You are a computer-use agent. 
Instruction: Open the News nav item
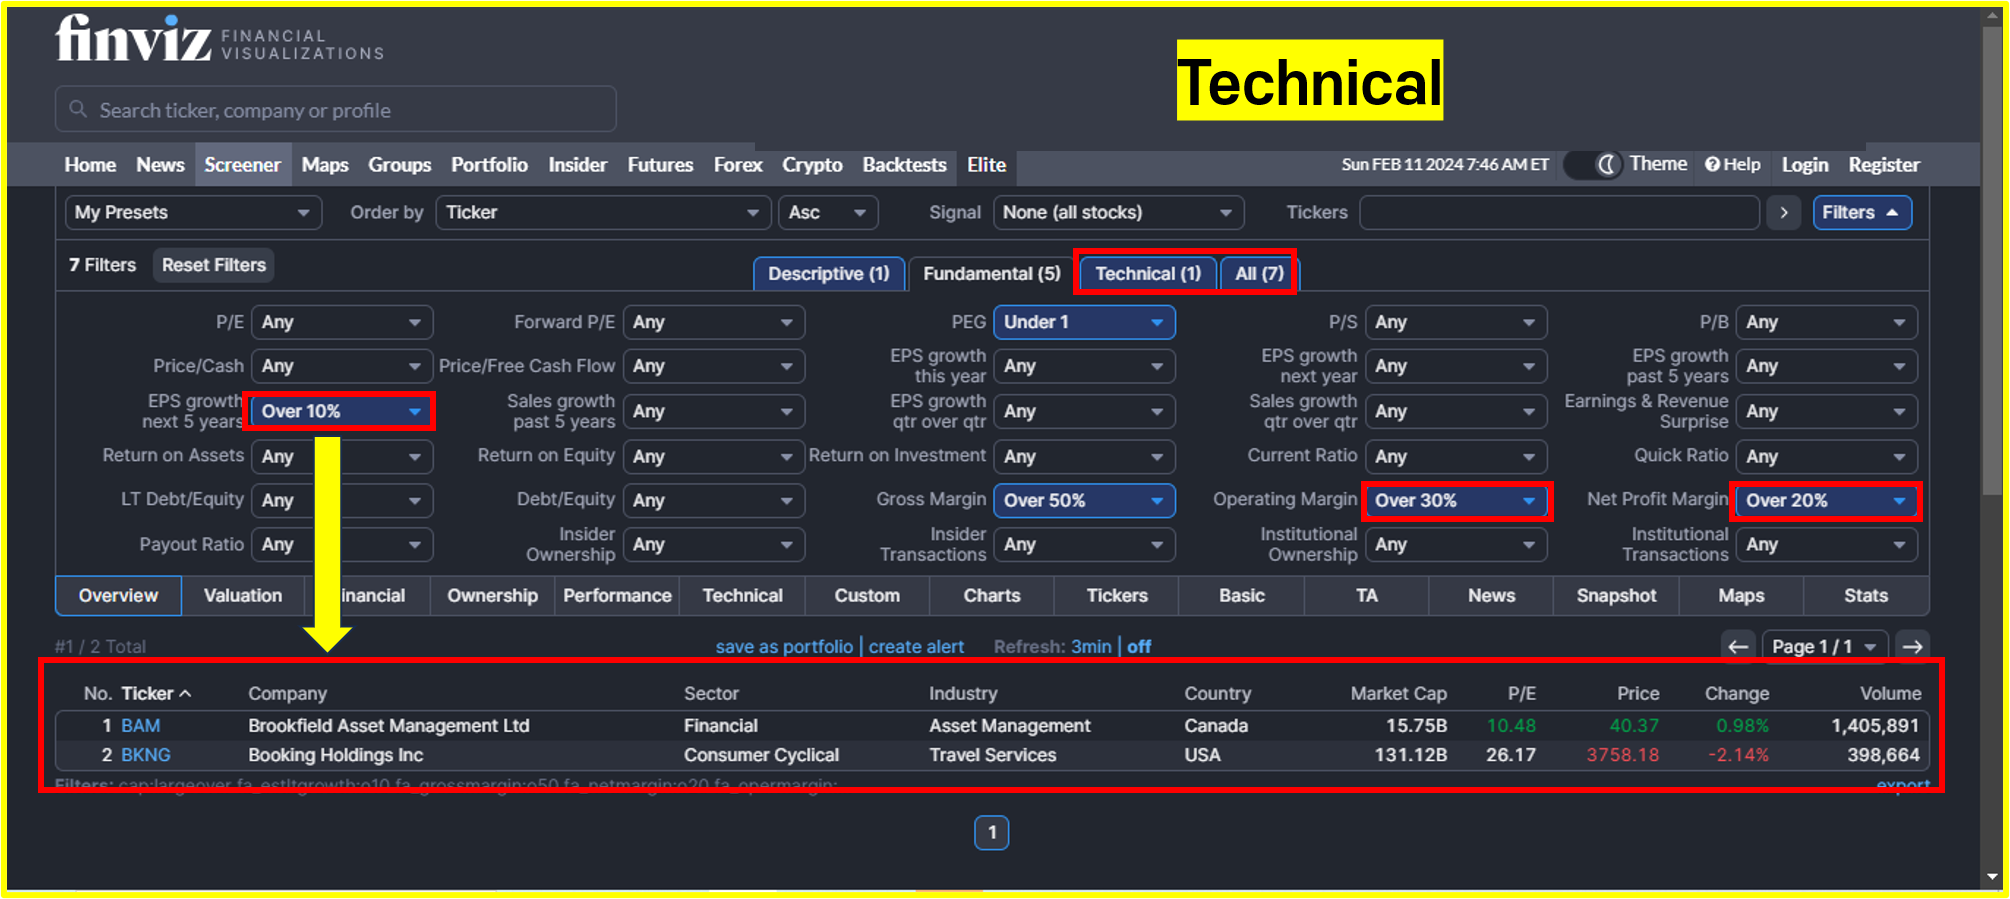(160, 165)
